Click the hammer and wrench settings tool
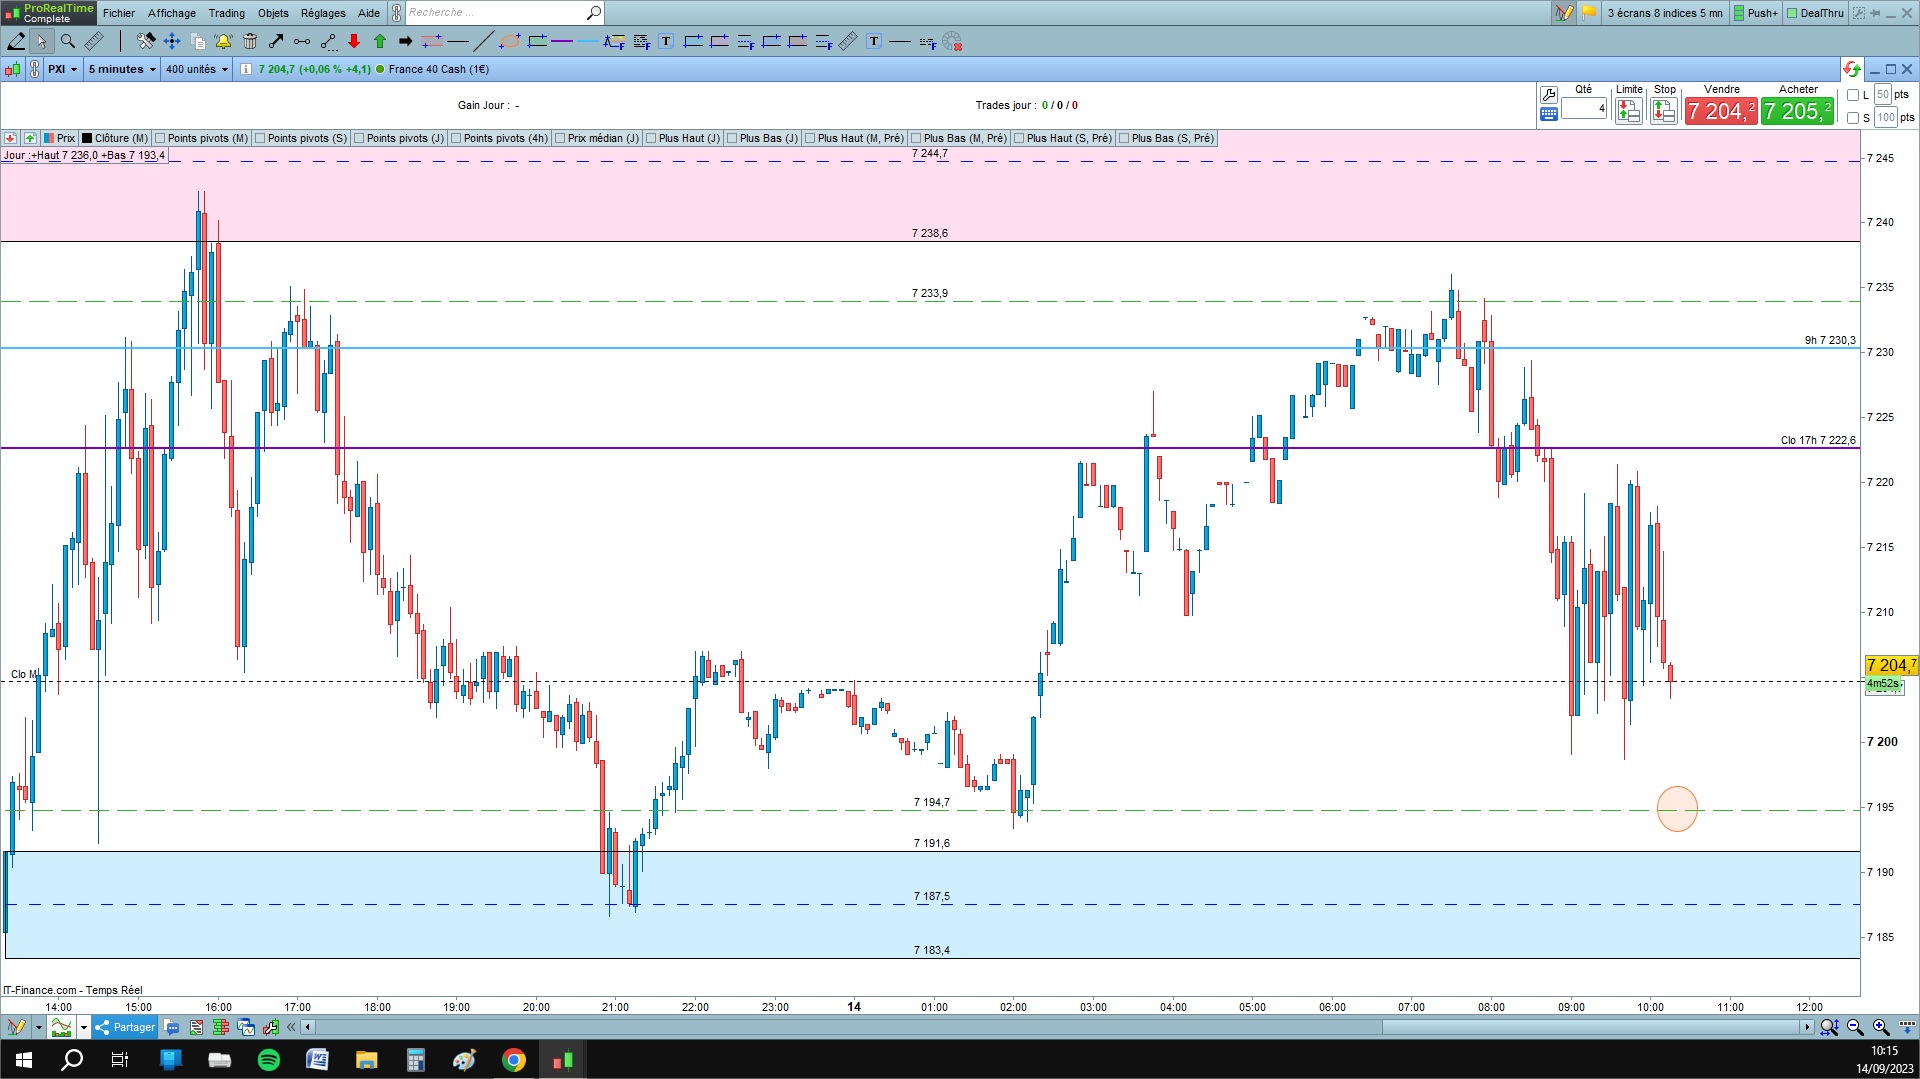This screenshot has height=1079, width=1920. [x=146, y=41]
